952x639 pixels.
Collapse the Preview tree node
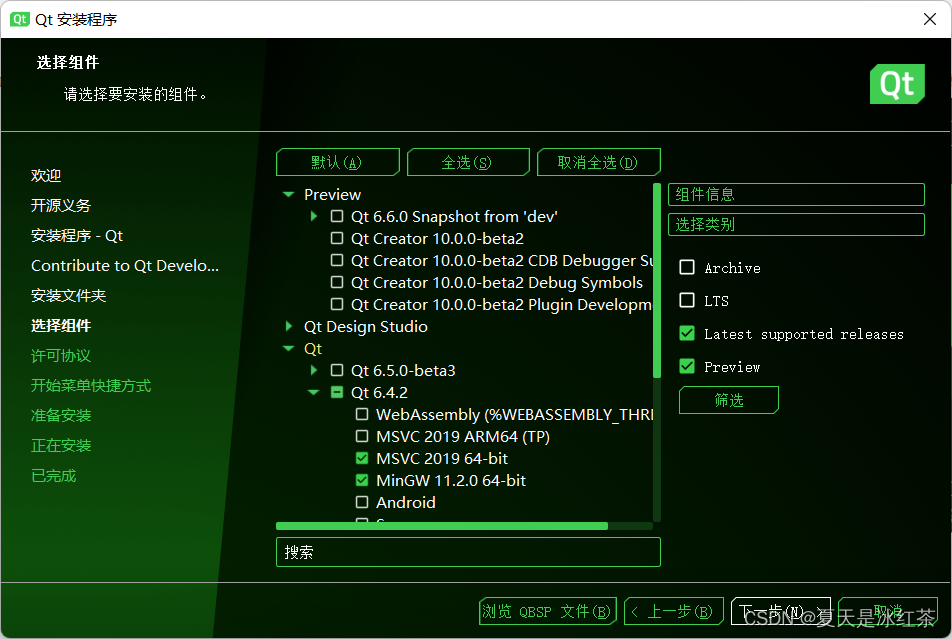[x=288, y=194]
